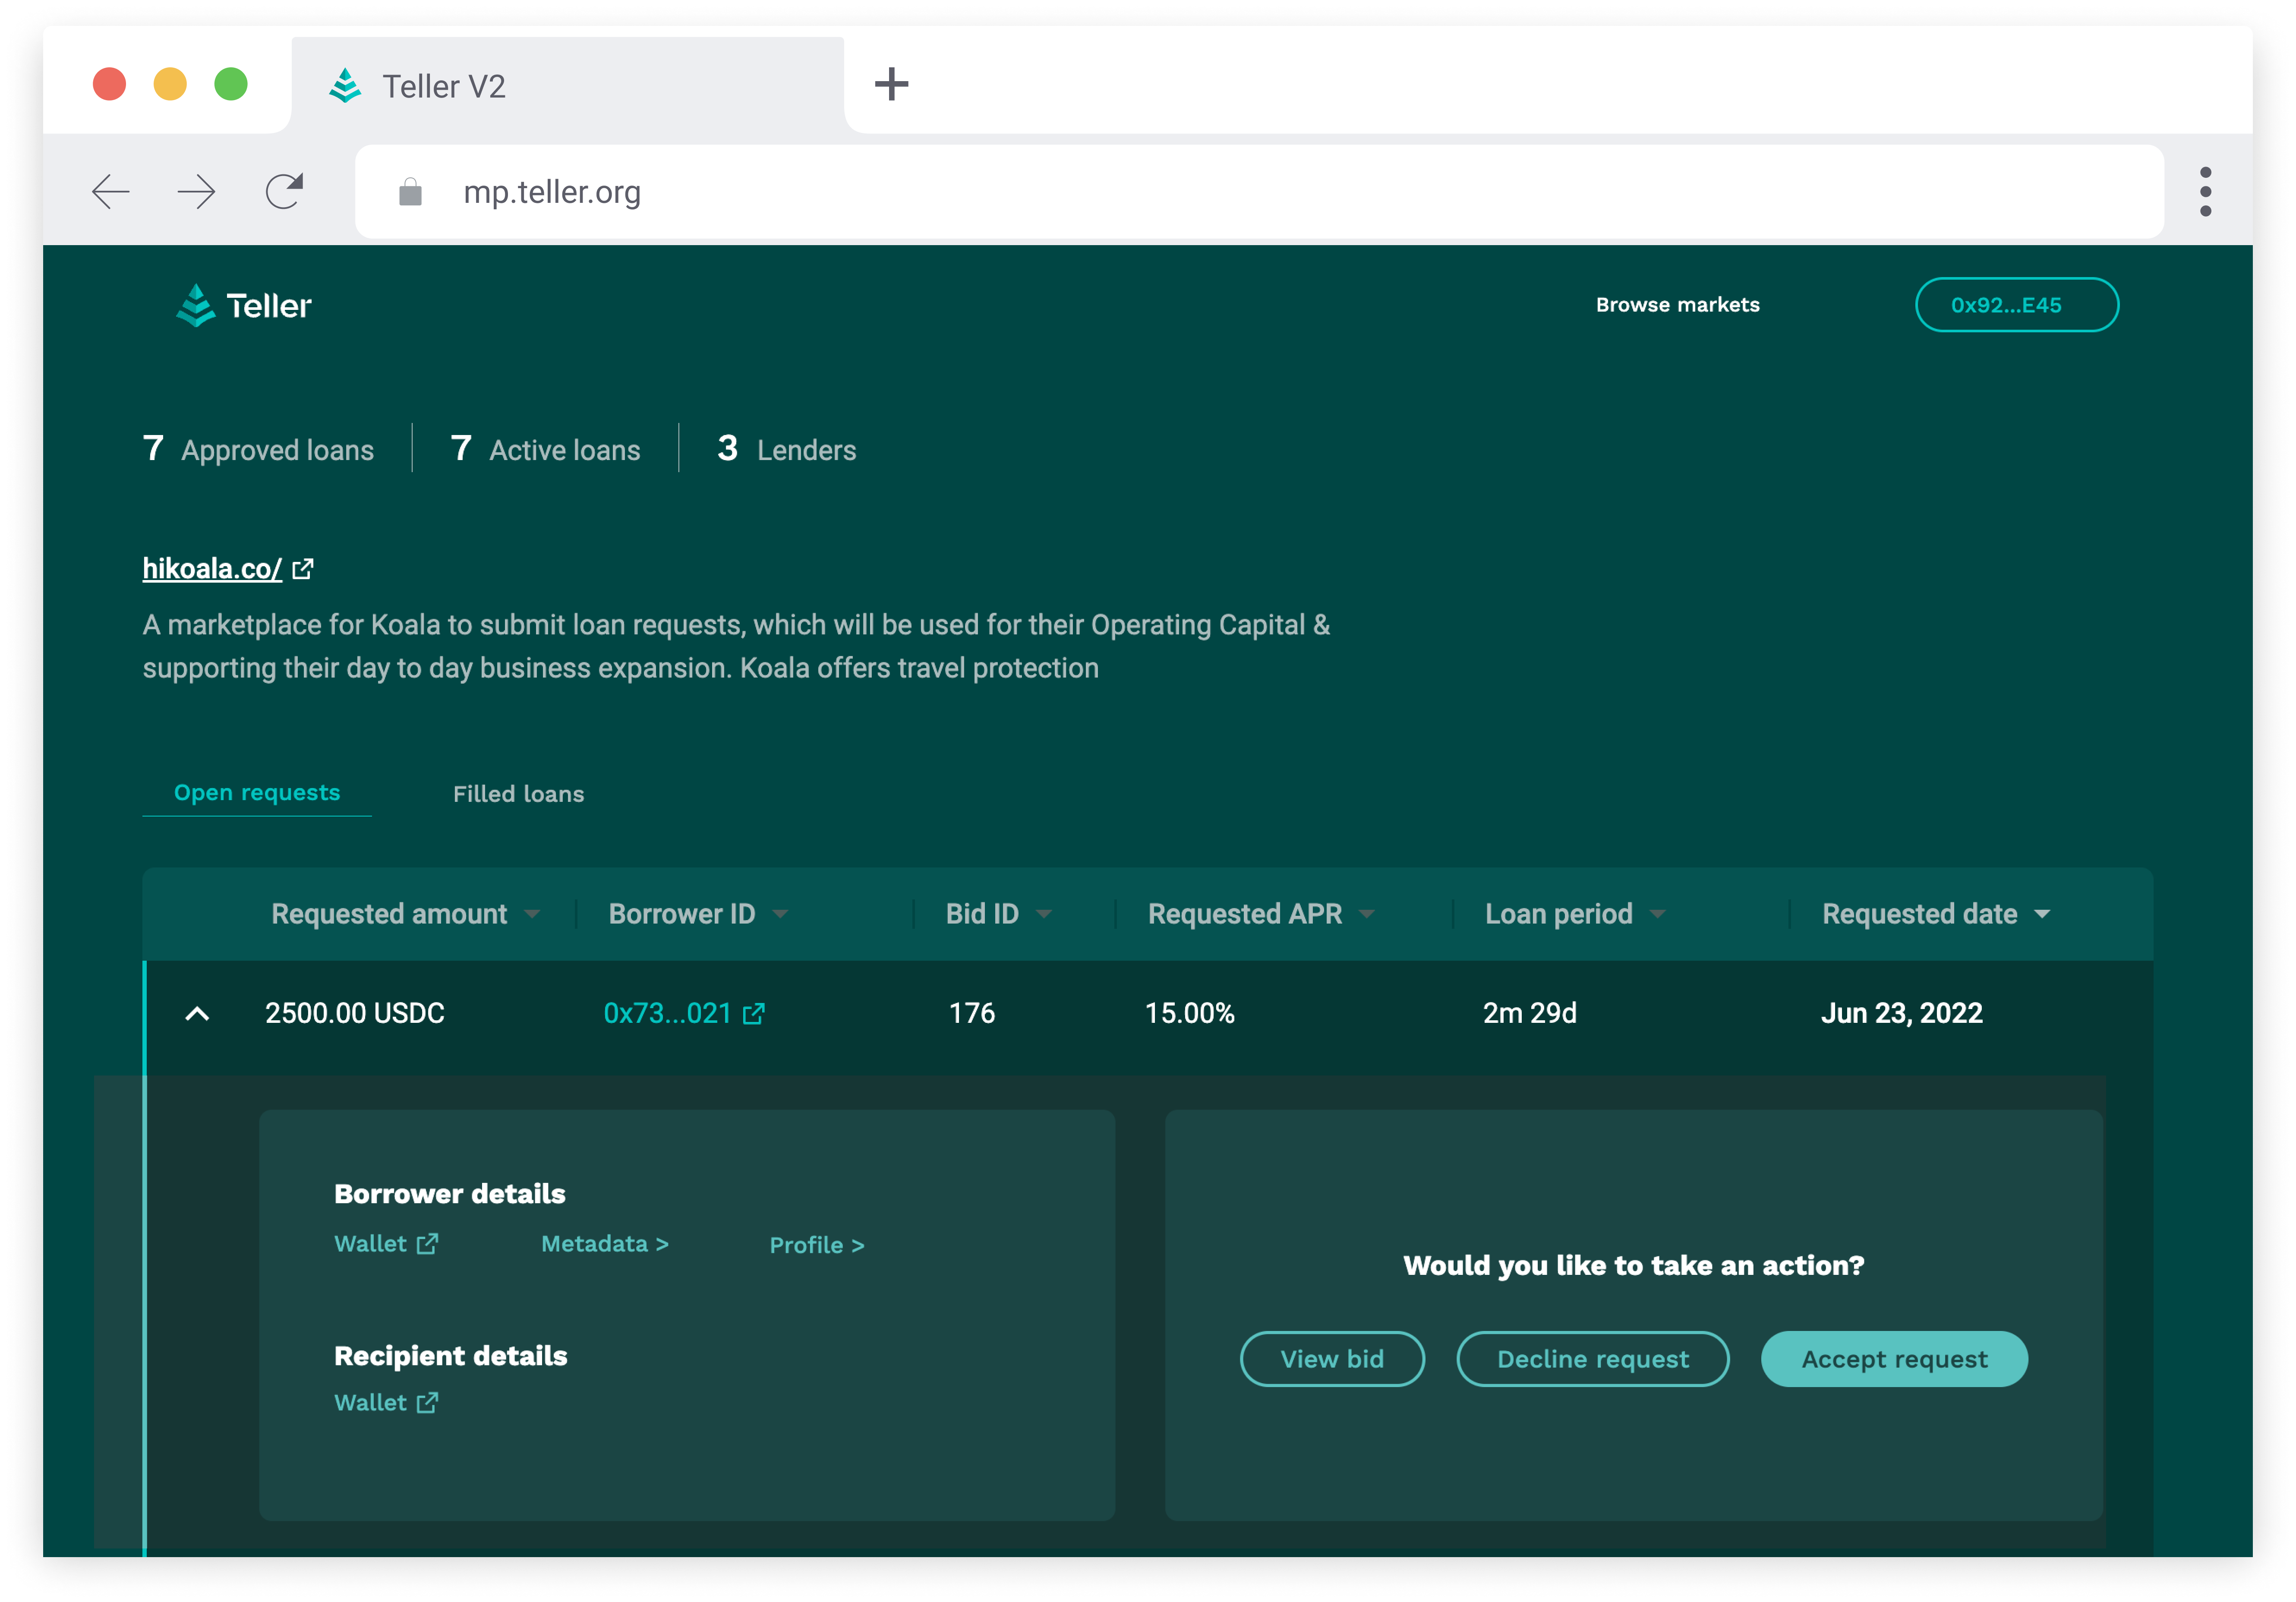2296x1602 pixels.
Task: Click external link icon next to 0x73...021
Action: pyautogui.click(x=754, y=1014)
